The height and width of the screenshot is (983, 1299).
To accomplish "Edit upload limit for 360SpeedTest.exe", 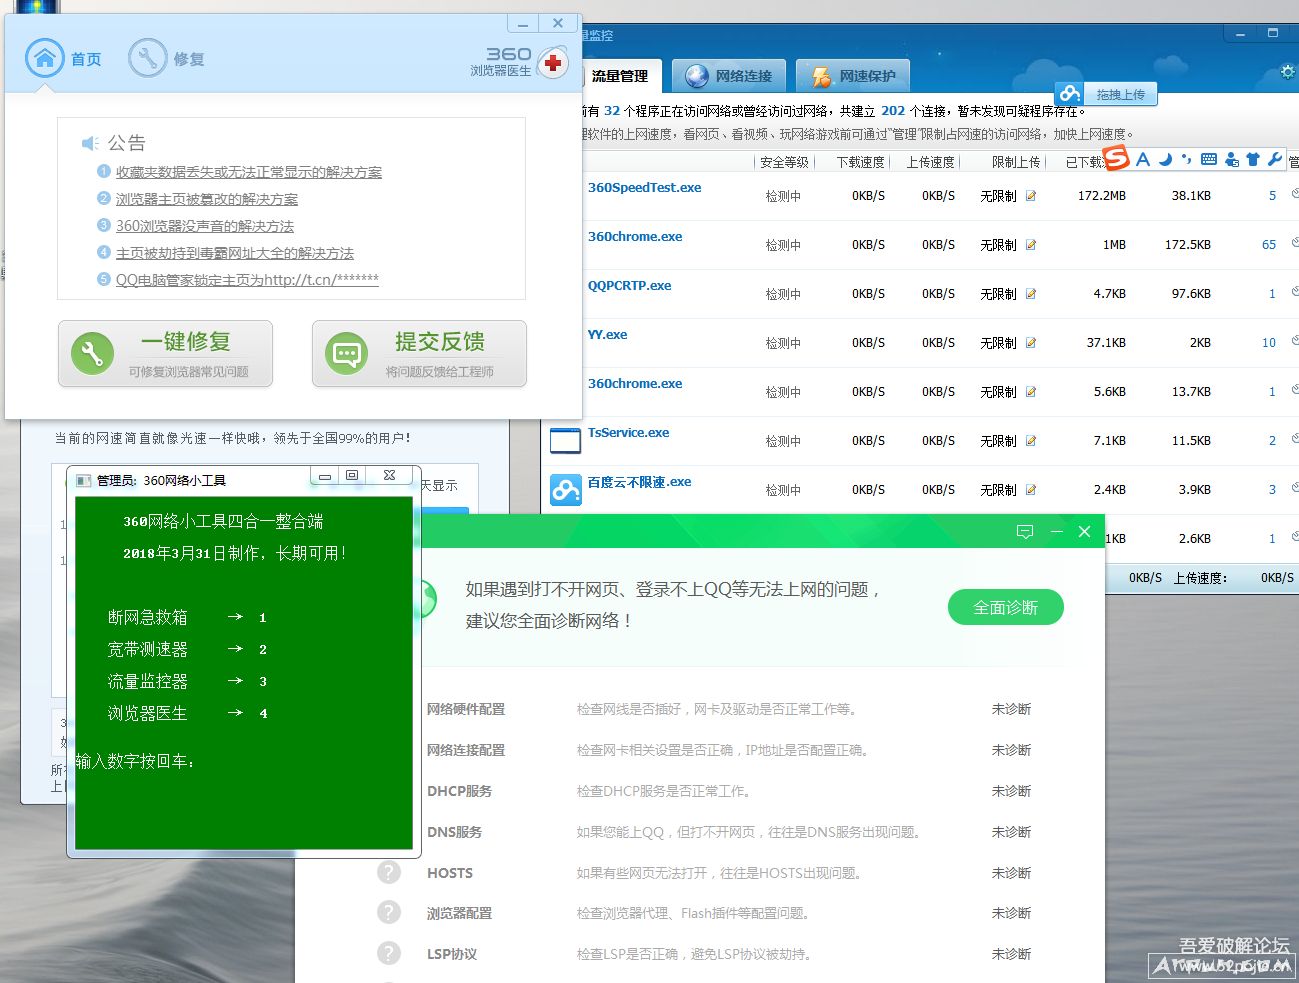I will point(1031,196).
